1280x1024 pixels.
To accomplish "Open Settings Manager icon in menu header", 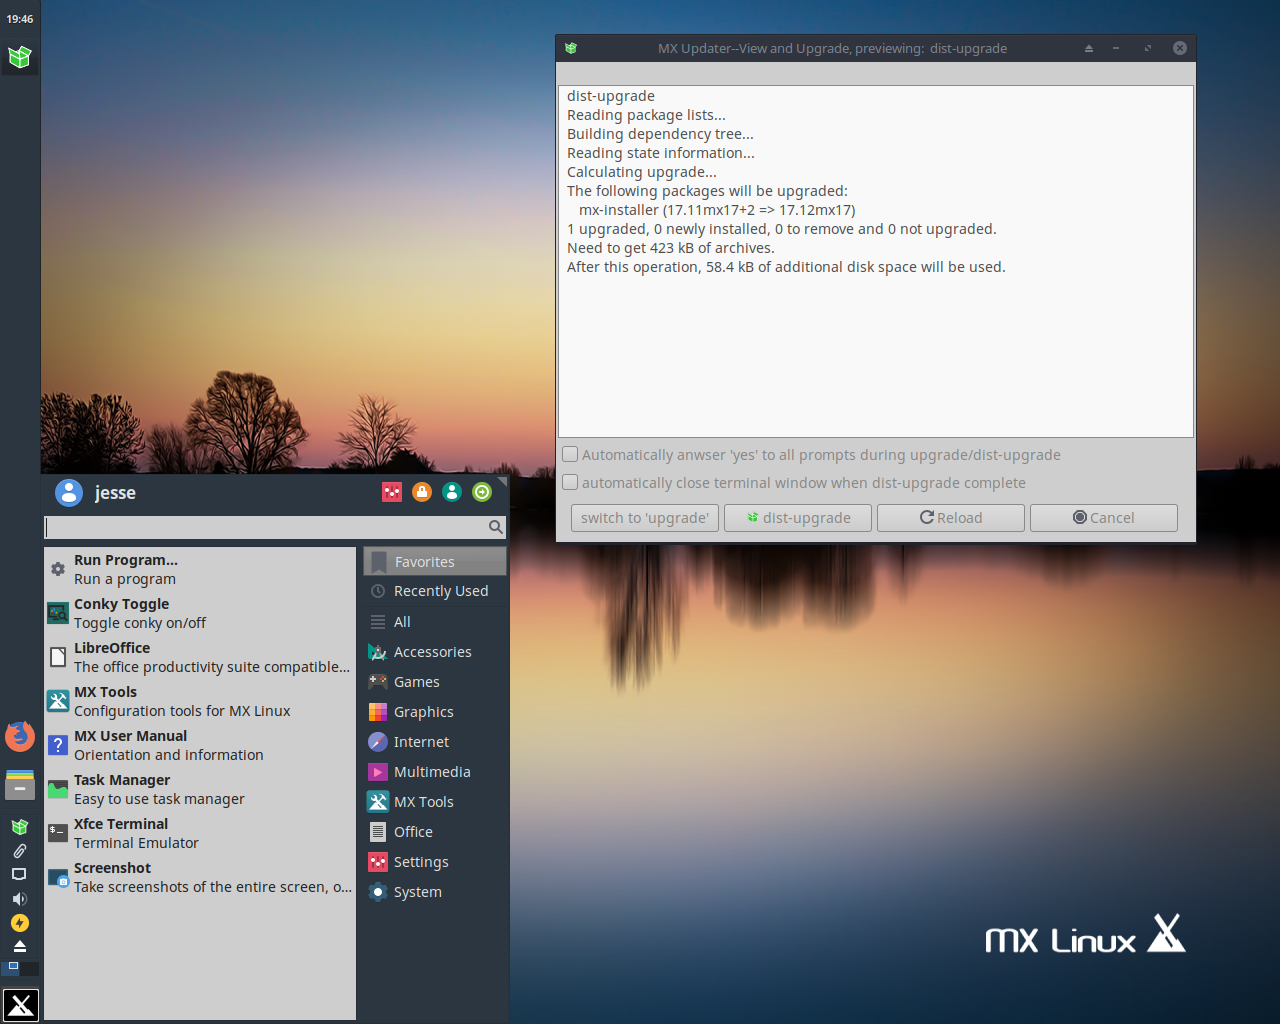I will click(392, 492).
